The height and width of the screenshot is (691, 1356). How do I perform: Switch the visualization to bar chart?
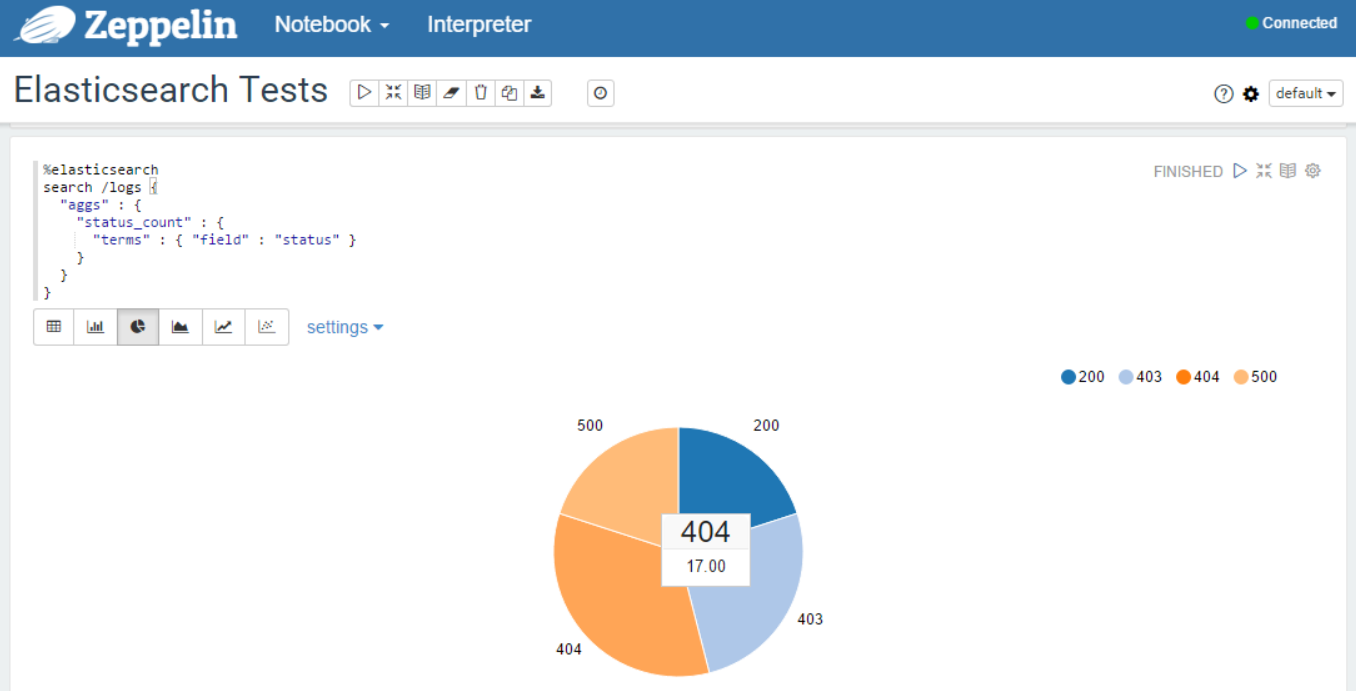[96, 327]
